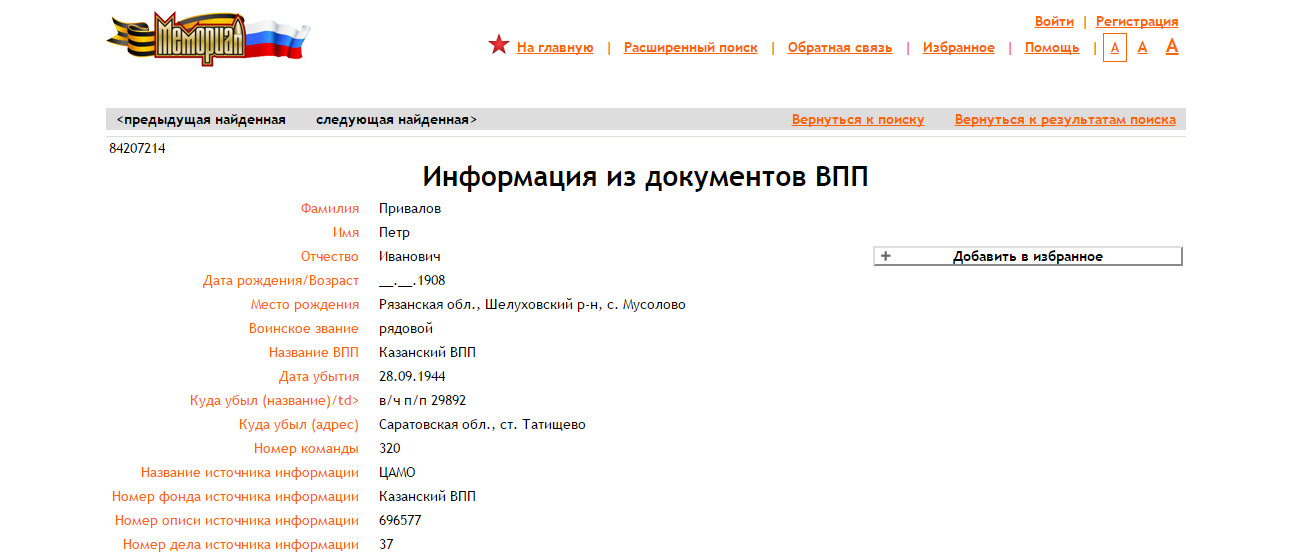This screenshot has height=554, width=1308.
Task: Select the medium font size A
Action: tap(1142, 47)
